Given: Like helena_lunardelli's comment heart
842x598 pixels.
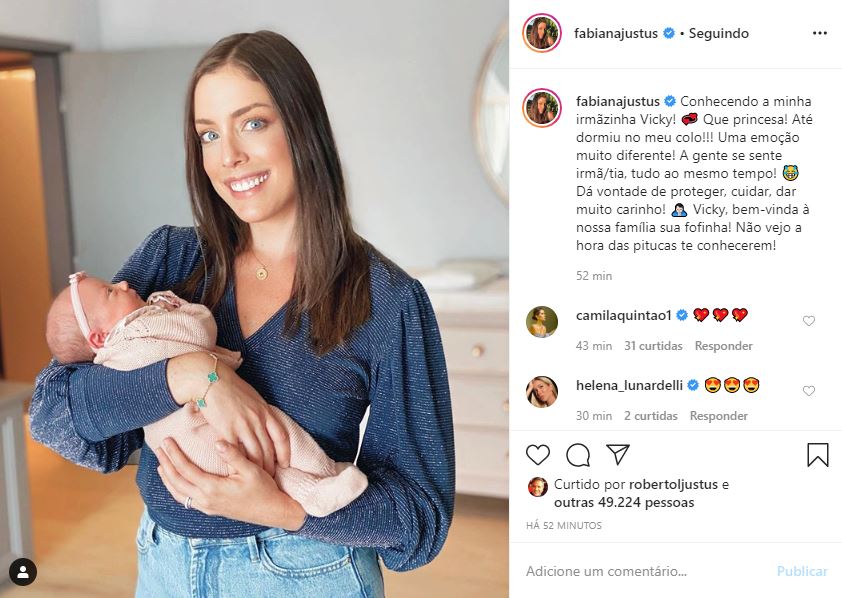Looking at the screenshot, I should pos(809,391).
